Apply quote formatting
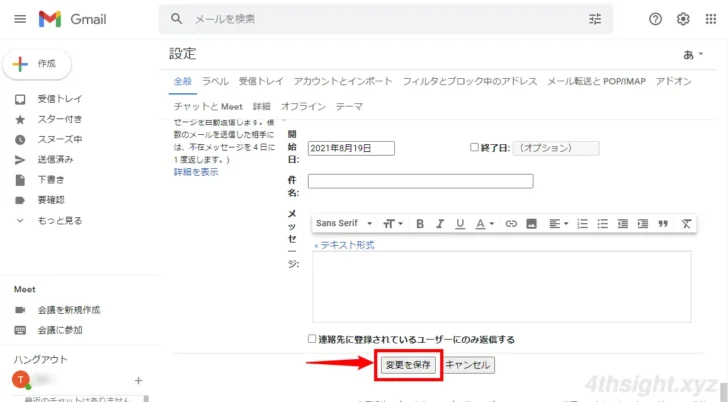The image size is (728, 402). 663,224
